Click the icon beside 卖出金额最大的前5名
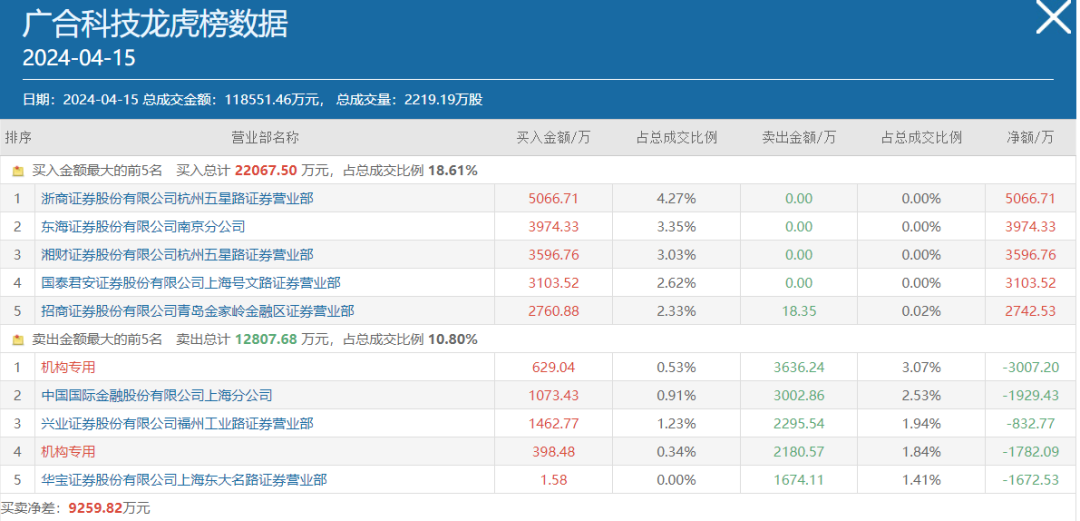 (19, 340)
